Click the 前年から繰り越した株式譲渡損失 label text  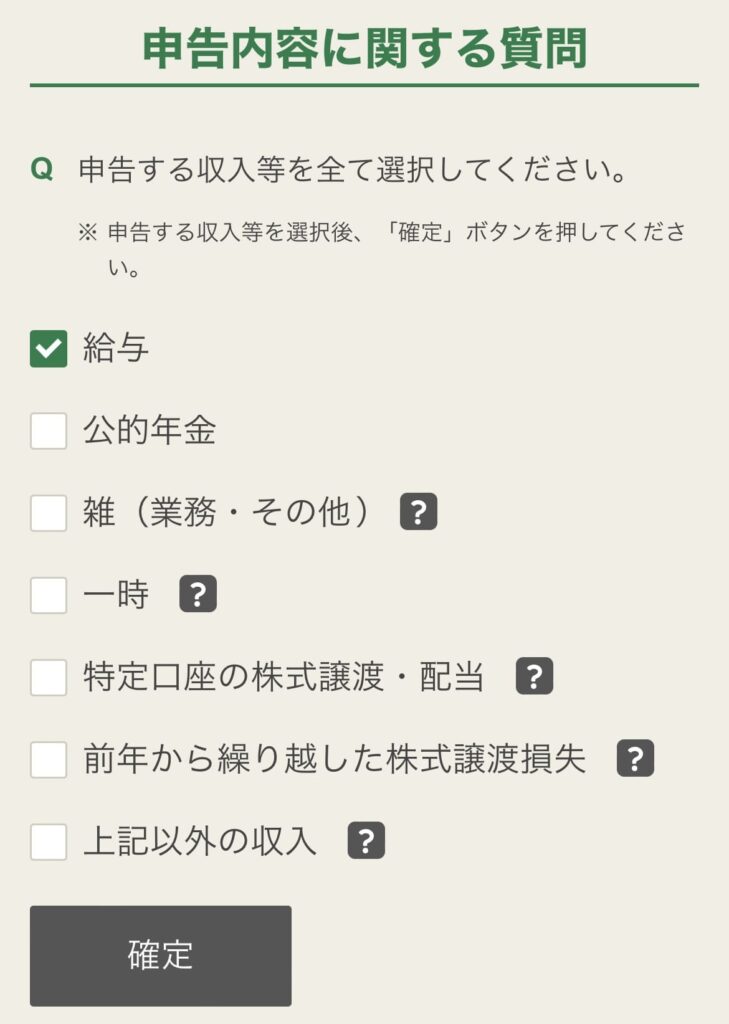click(334, 759)
